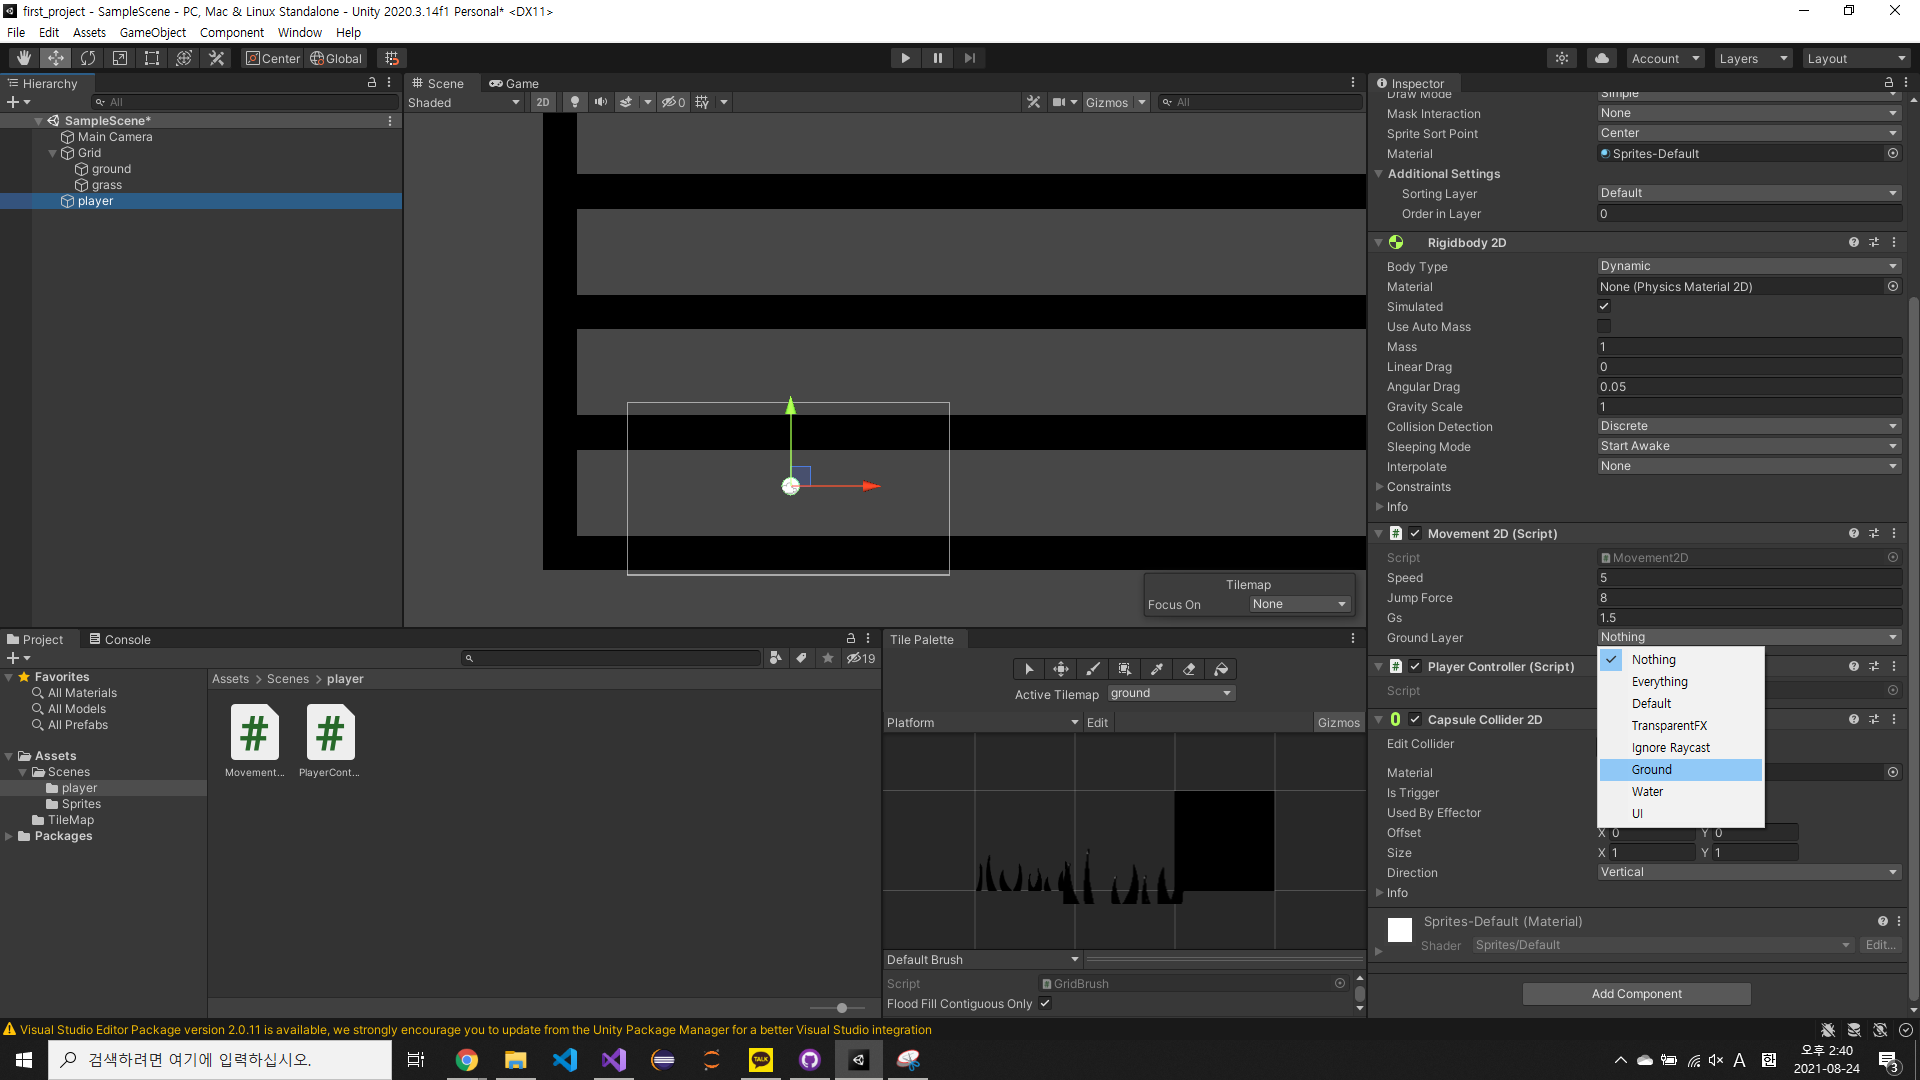Click the Gizmos button in Tile Palette
The width and height of the screenshot is (1920, 1080).
click(1339, 723)
